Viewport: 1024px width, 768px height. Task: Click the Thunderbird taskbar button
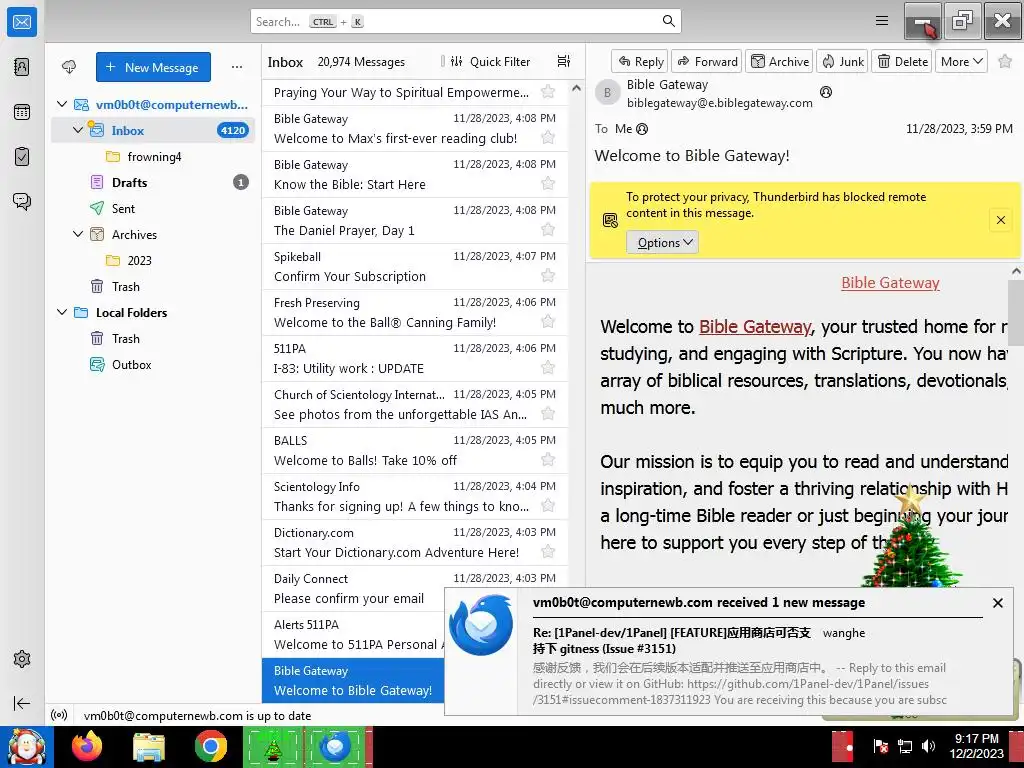[x=336, y=746]
